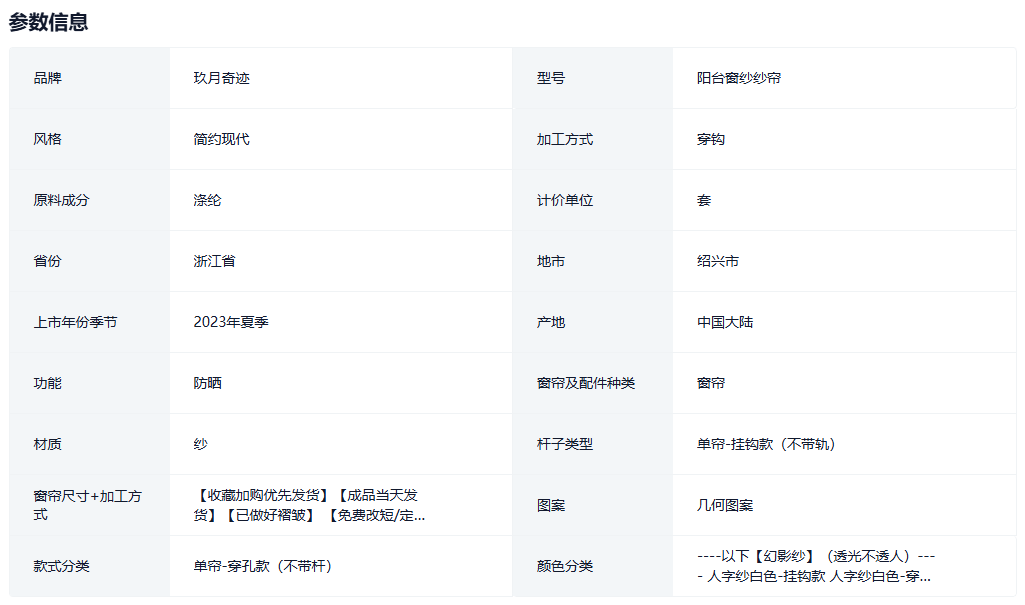Image resolution: width=1025 pixels, height=605 pixels.
Task: Select the 简约现代 style value
Action: pos(221,139)
